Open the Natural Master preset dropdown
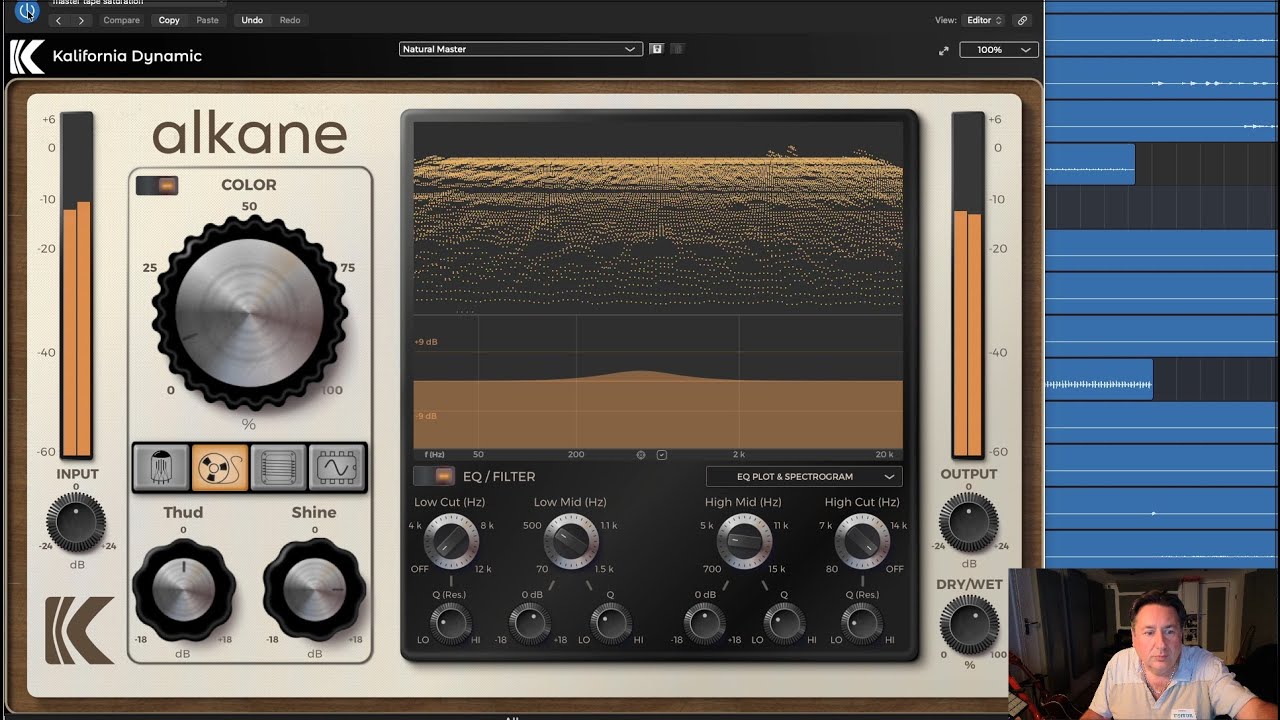The height and width of the screenshot is (720, 1280). pyautogui.click(x=520, y=48)
